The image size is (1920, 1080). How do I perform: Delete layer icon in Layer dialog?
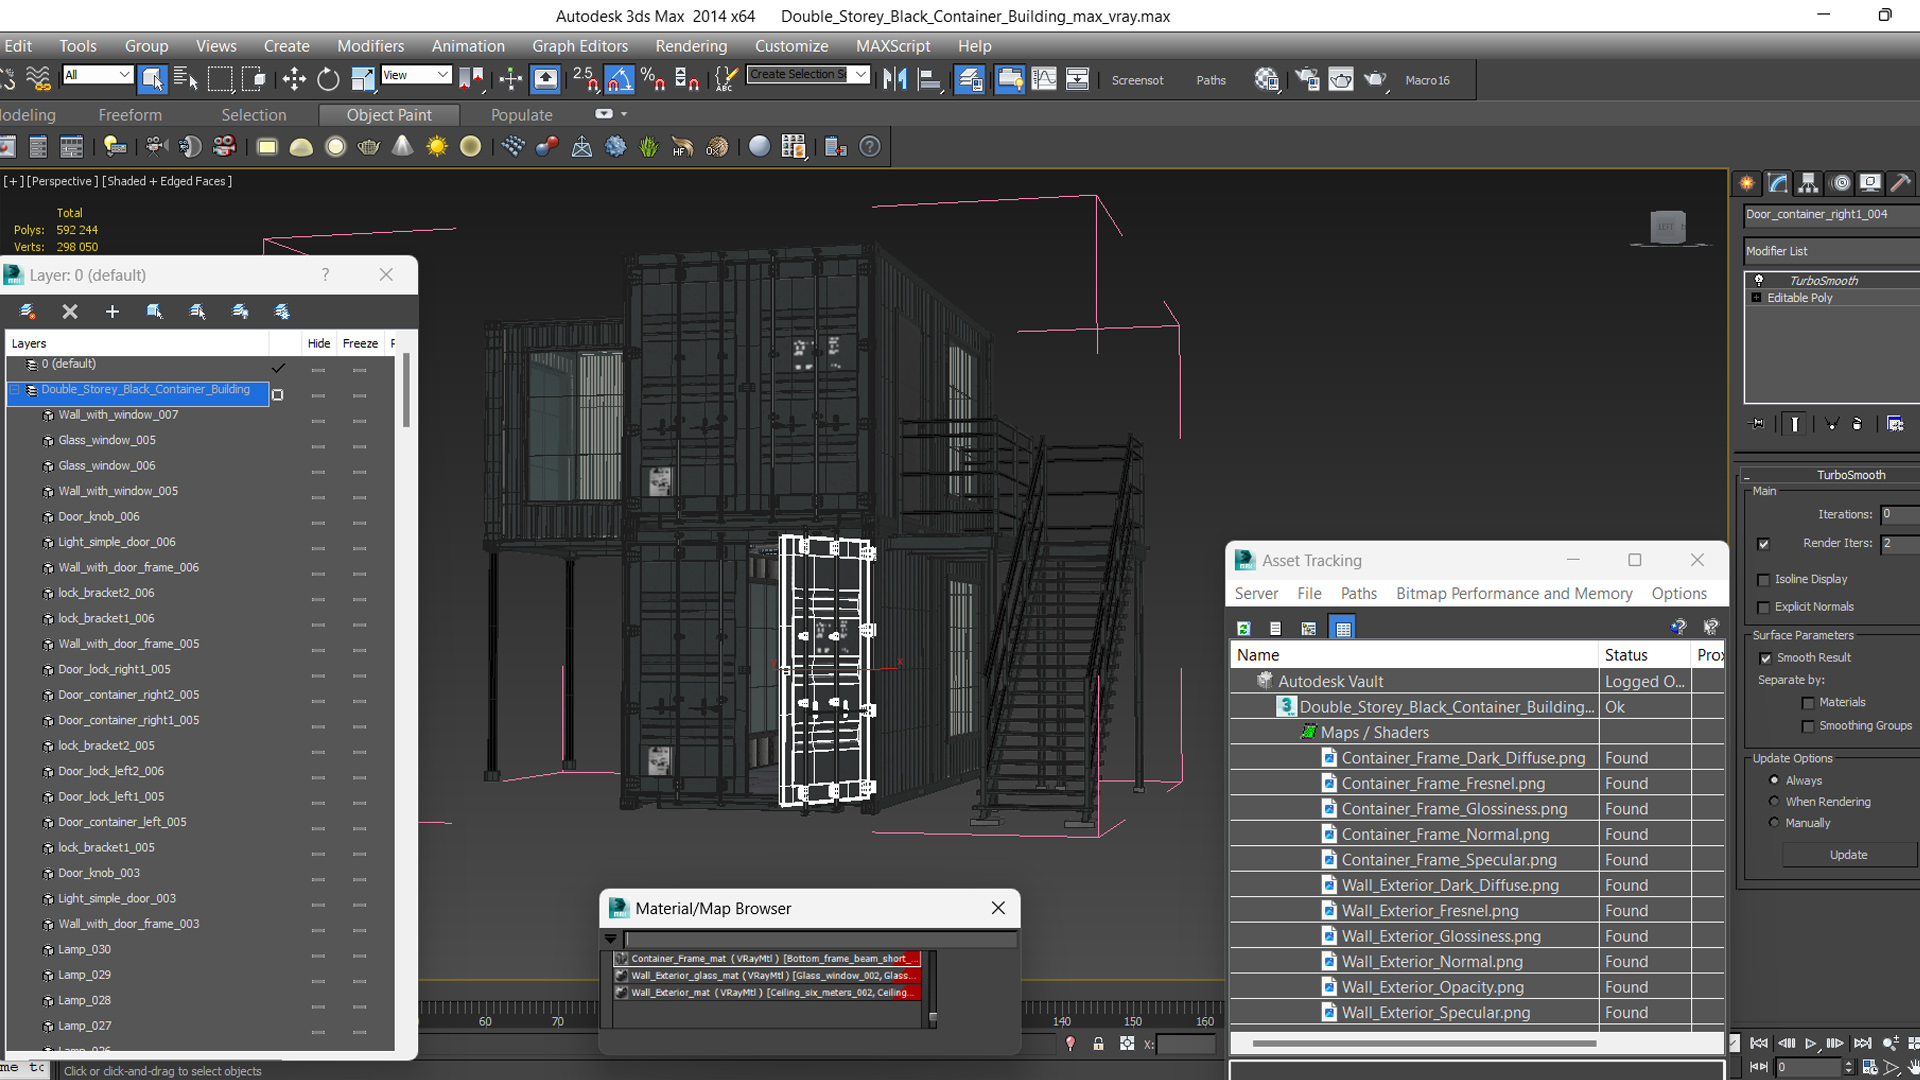pos(70,312)
